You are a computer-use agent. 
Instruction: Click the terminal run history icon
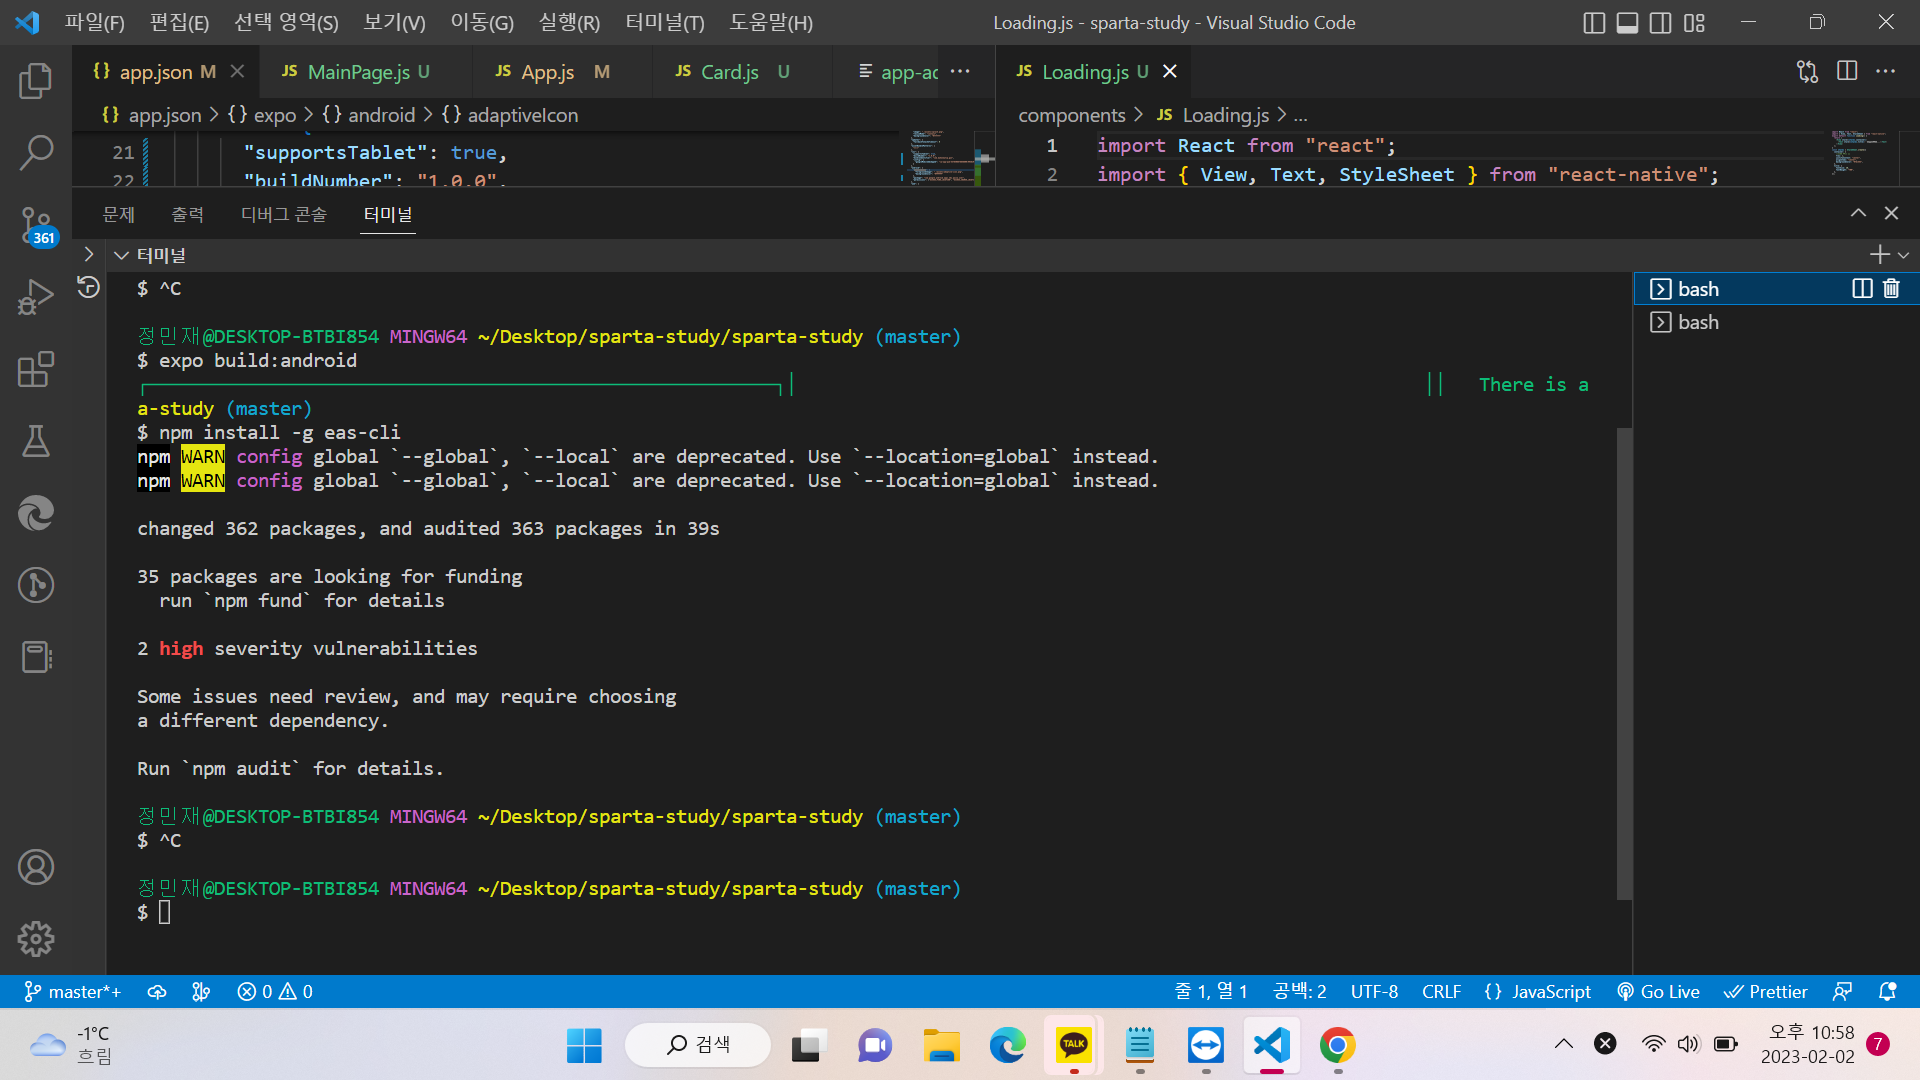[89, 288]
